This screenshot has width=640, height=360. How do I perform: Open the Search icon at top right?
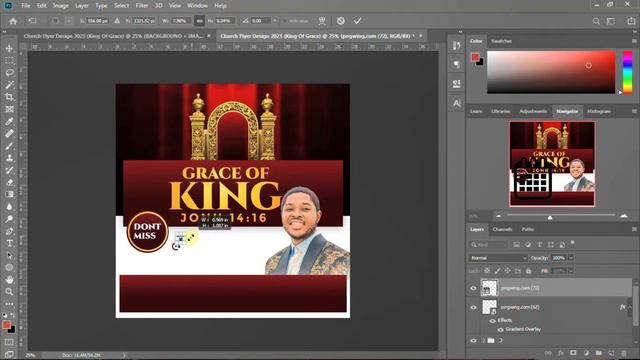pos(596,21)
